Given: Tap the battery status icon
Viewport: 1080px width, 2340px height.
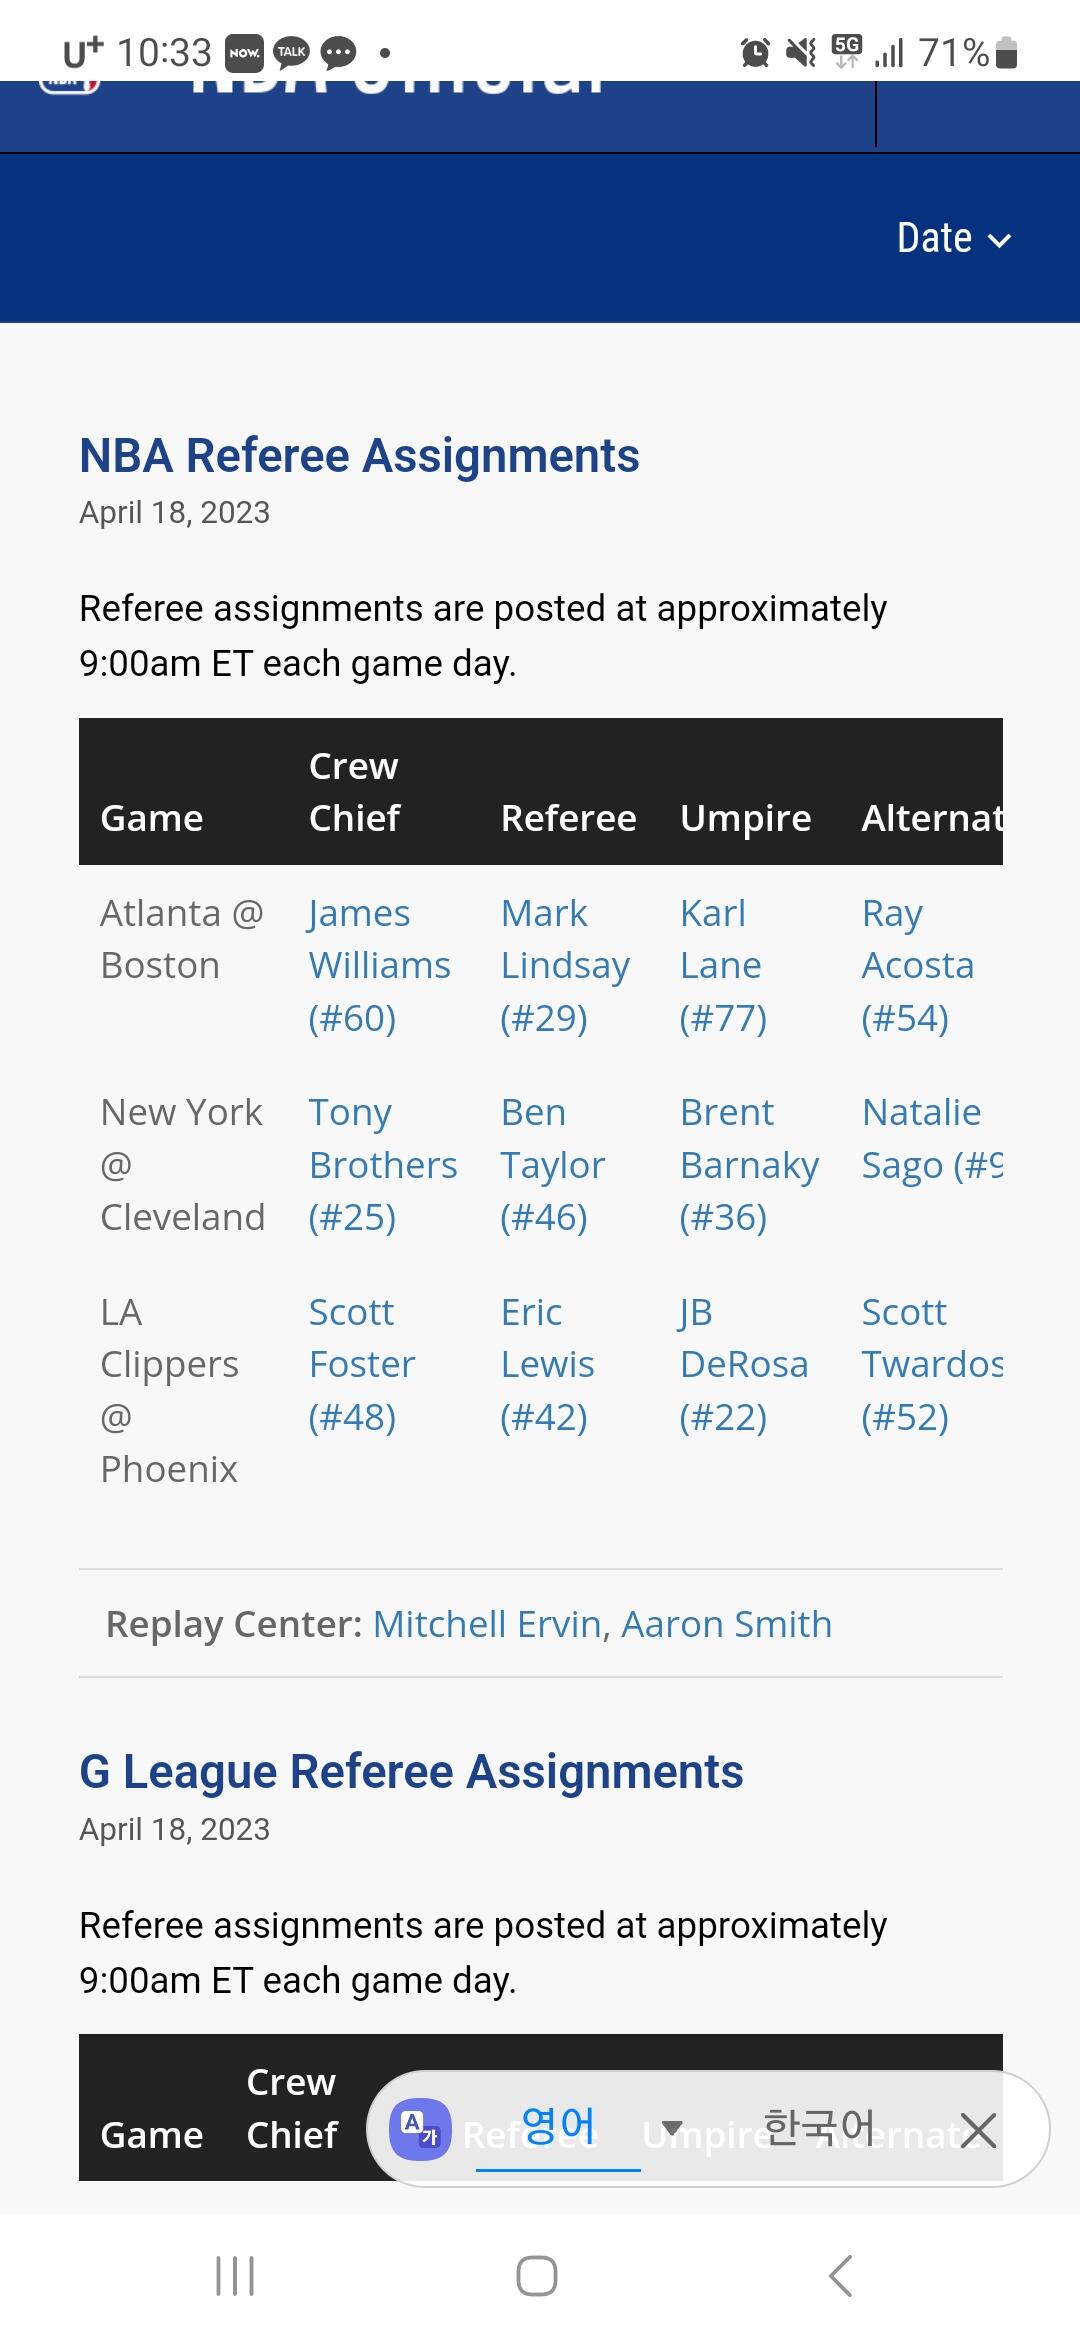Looking at the screenshot, I should point(1007,52).
